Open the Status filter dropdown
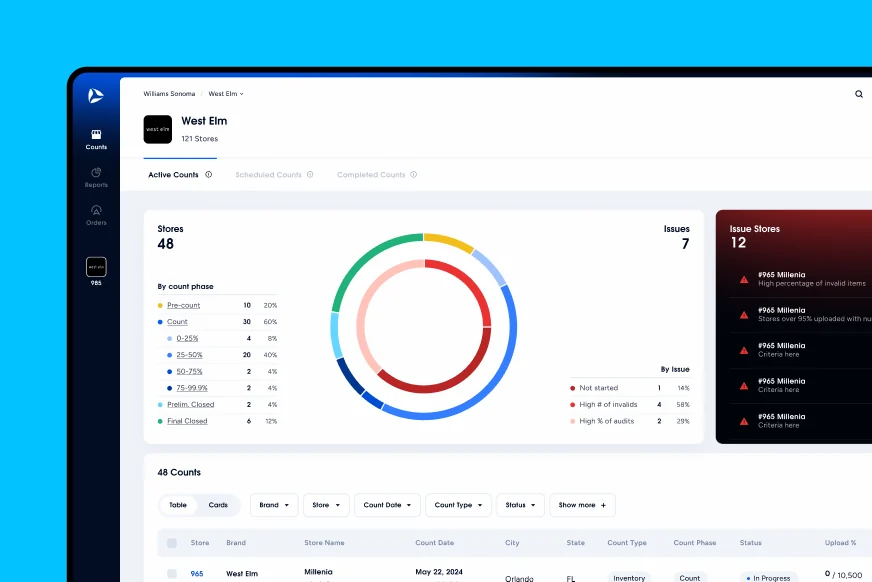The height and width of the screenshot is (582, 872). [x=521, y=505]
